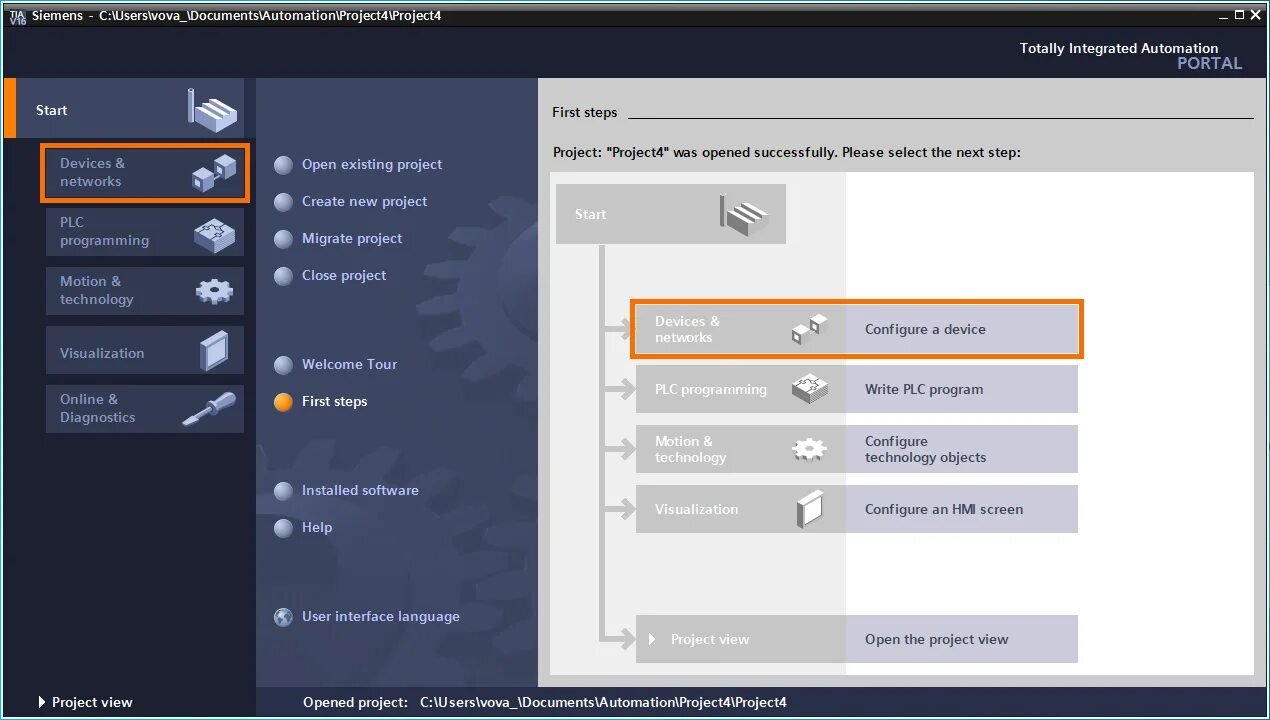Screen dimensions: 1270x720
Task: Click Devices & networks box in First steps
Action: [741, 329]
